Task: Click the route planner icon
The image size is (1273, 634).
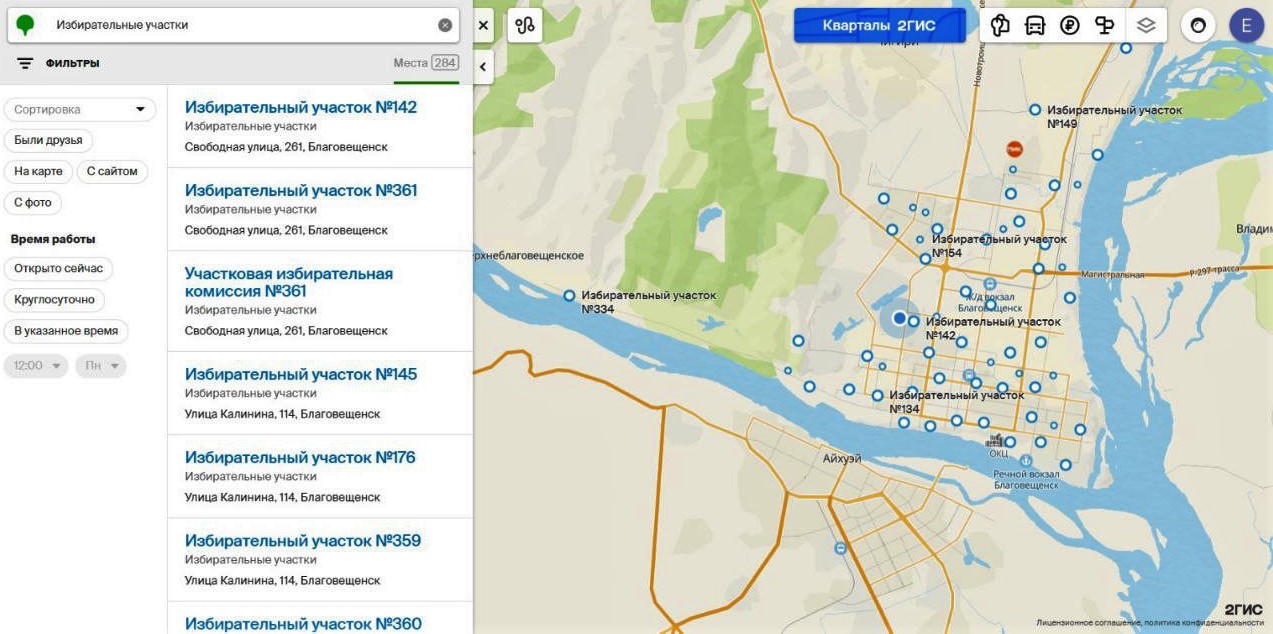Action: click(525, 26)
